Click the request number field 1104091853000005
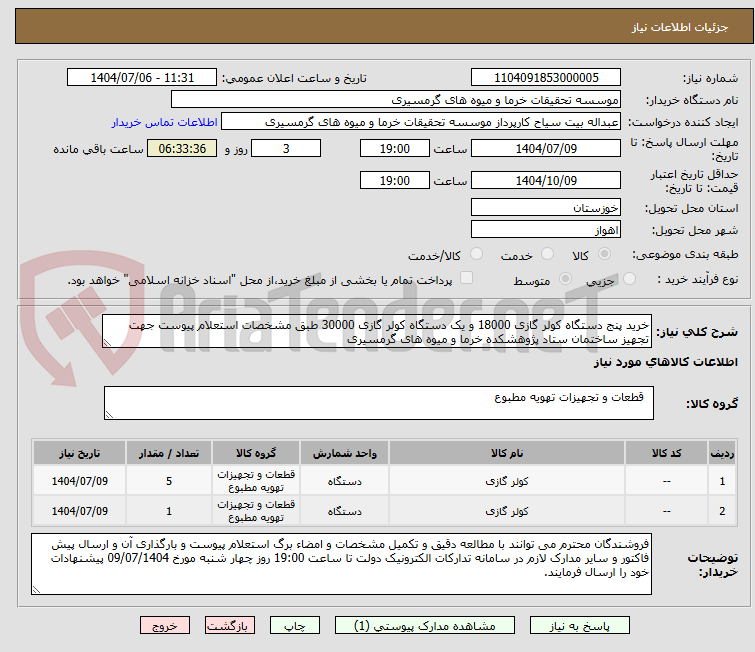 [x=547, y=78]
